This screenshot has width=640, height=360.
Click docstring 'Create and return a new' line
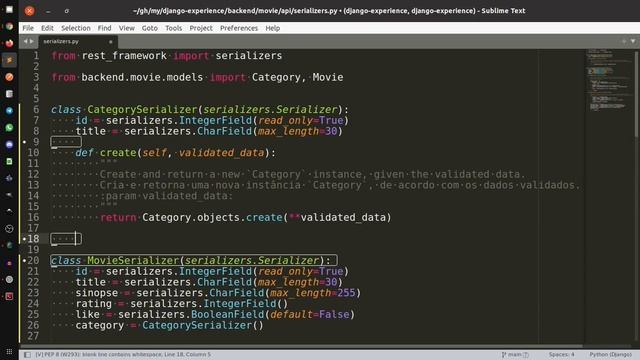(x=312, y=174)
